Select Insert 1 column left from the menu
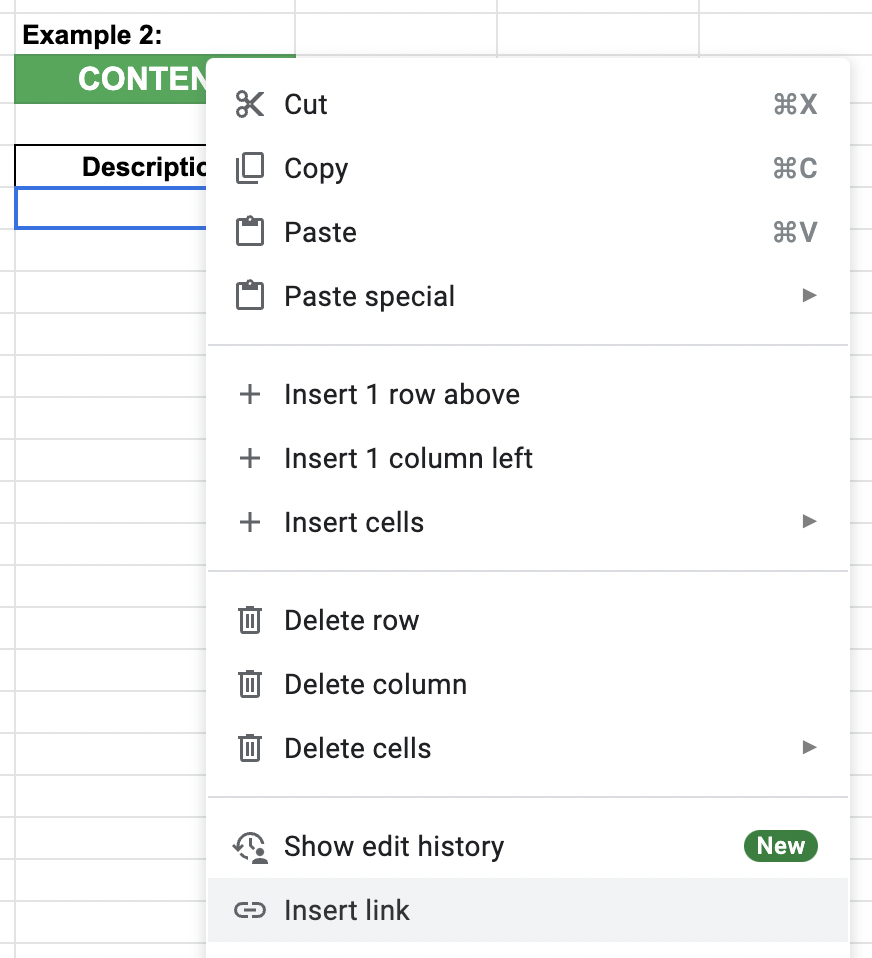 tap(407, 458)
